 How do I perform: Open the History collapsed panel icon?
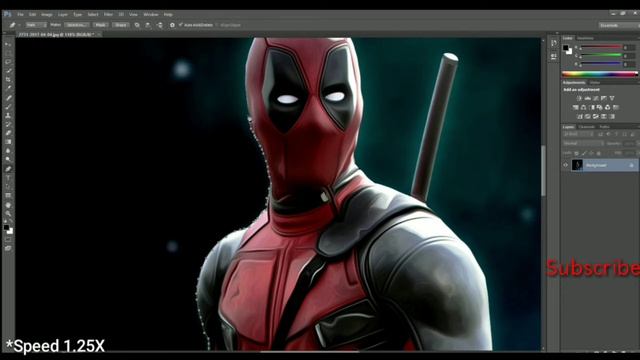click(x=554, y=43)
